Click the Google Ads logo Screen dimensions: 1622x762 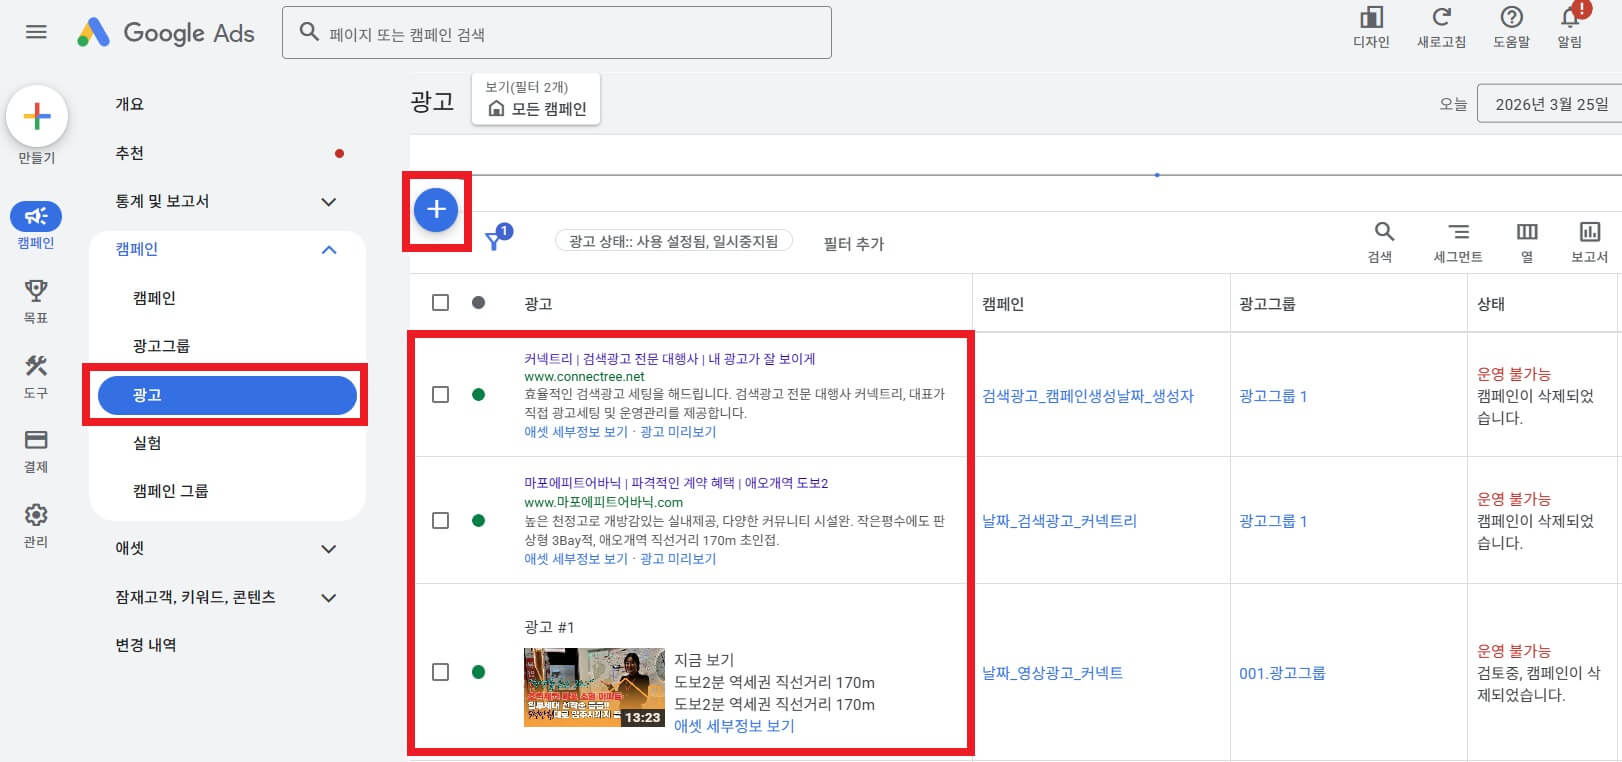(166, 33)
